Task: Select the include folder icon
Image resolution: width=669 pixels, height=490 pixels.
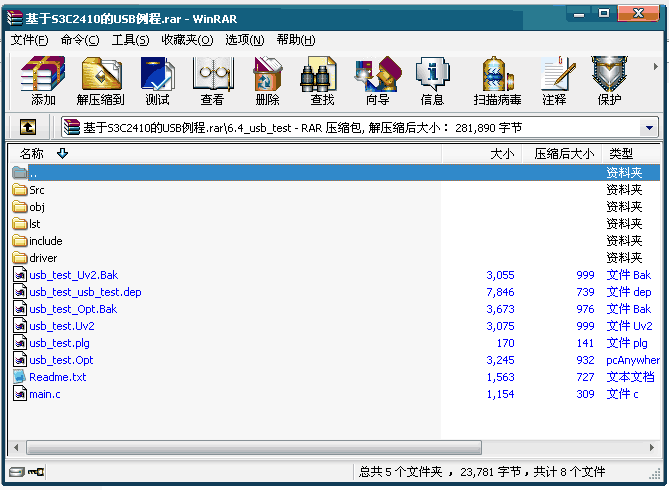Action: 20,241
